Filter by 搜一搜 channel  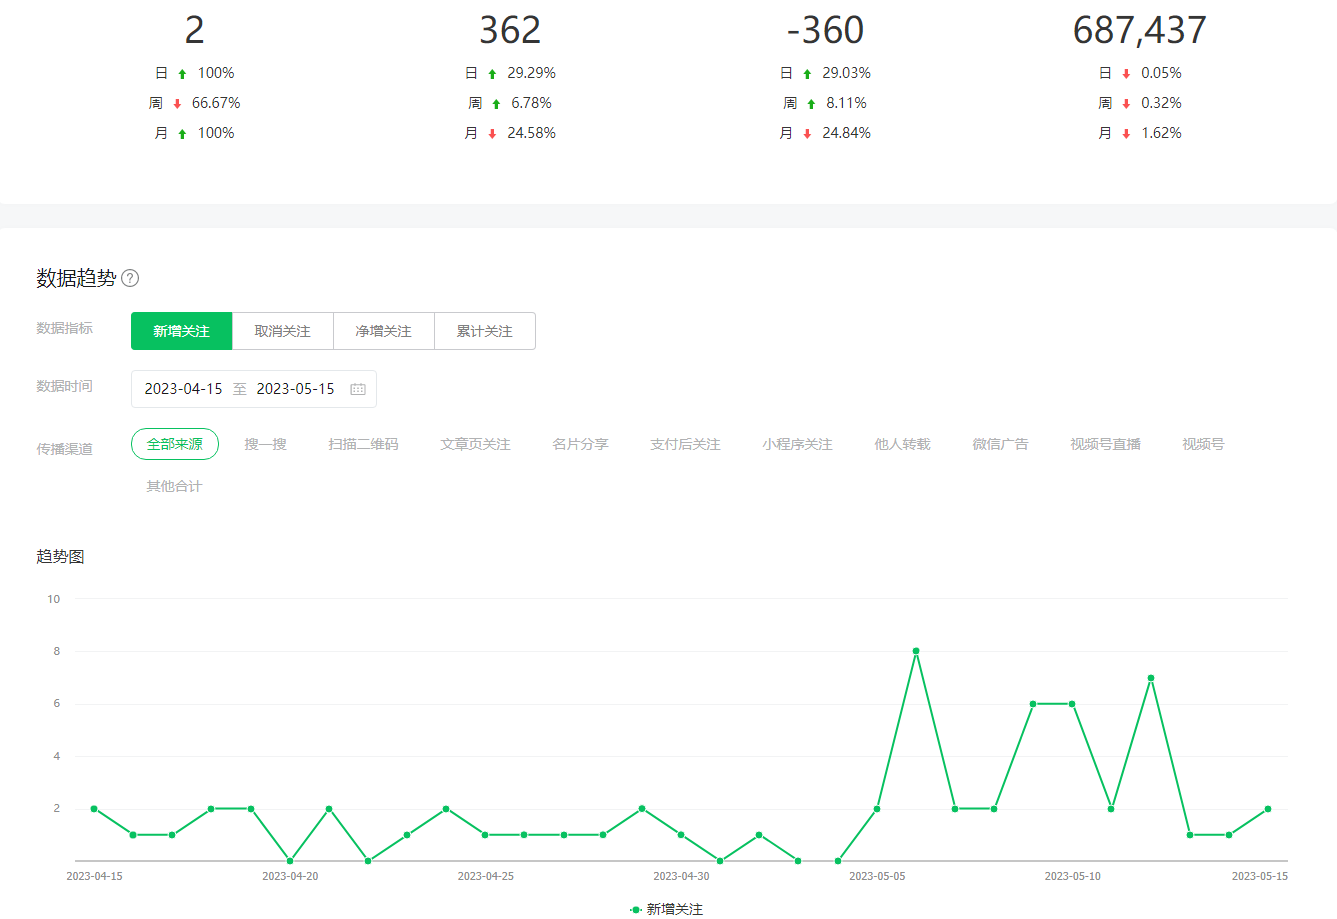[x=265, y=444]
